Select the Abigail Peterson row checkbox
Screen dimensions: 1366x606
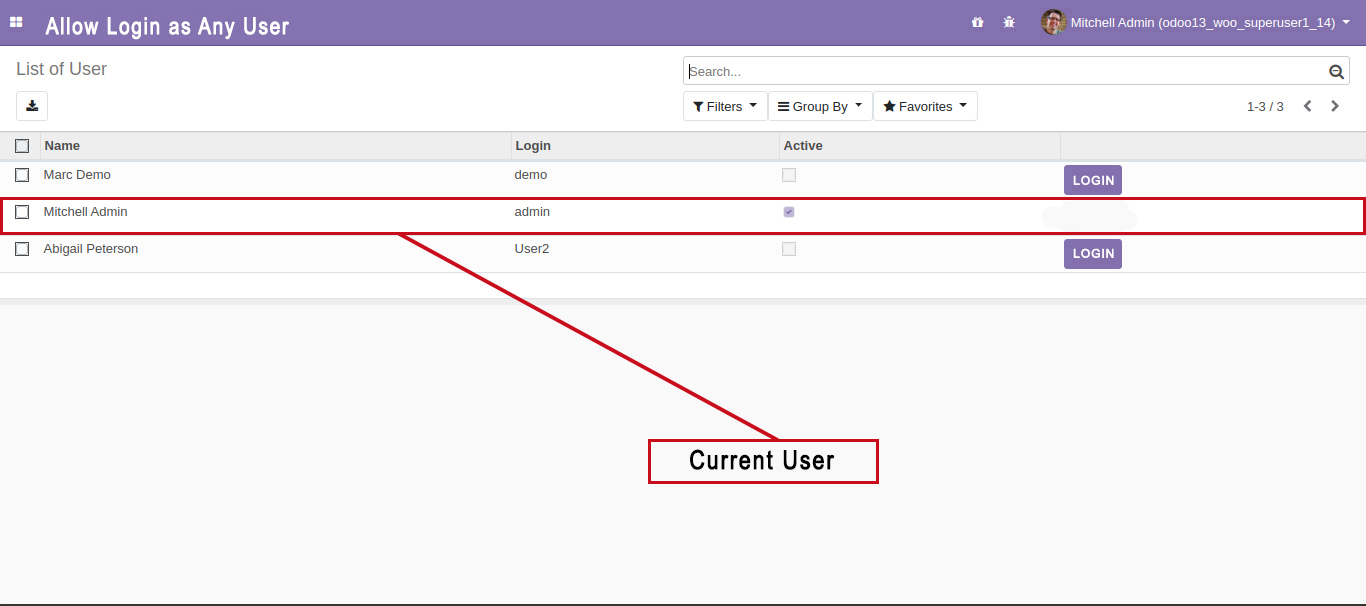click(x=22, y=249)
